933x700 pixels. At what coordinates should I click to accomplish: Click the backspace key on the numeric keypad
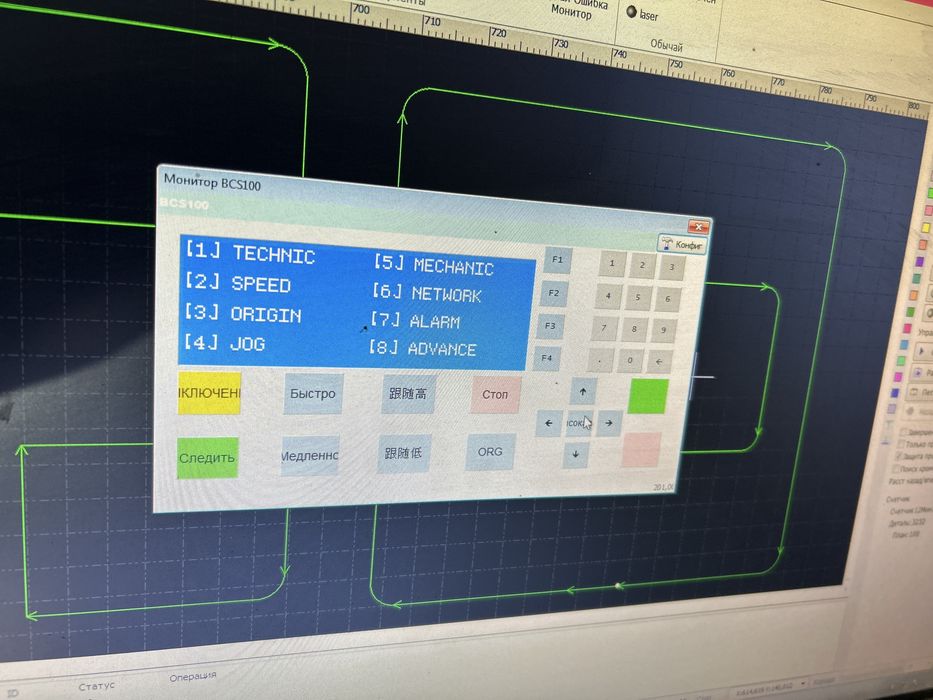pos(659,361)
